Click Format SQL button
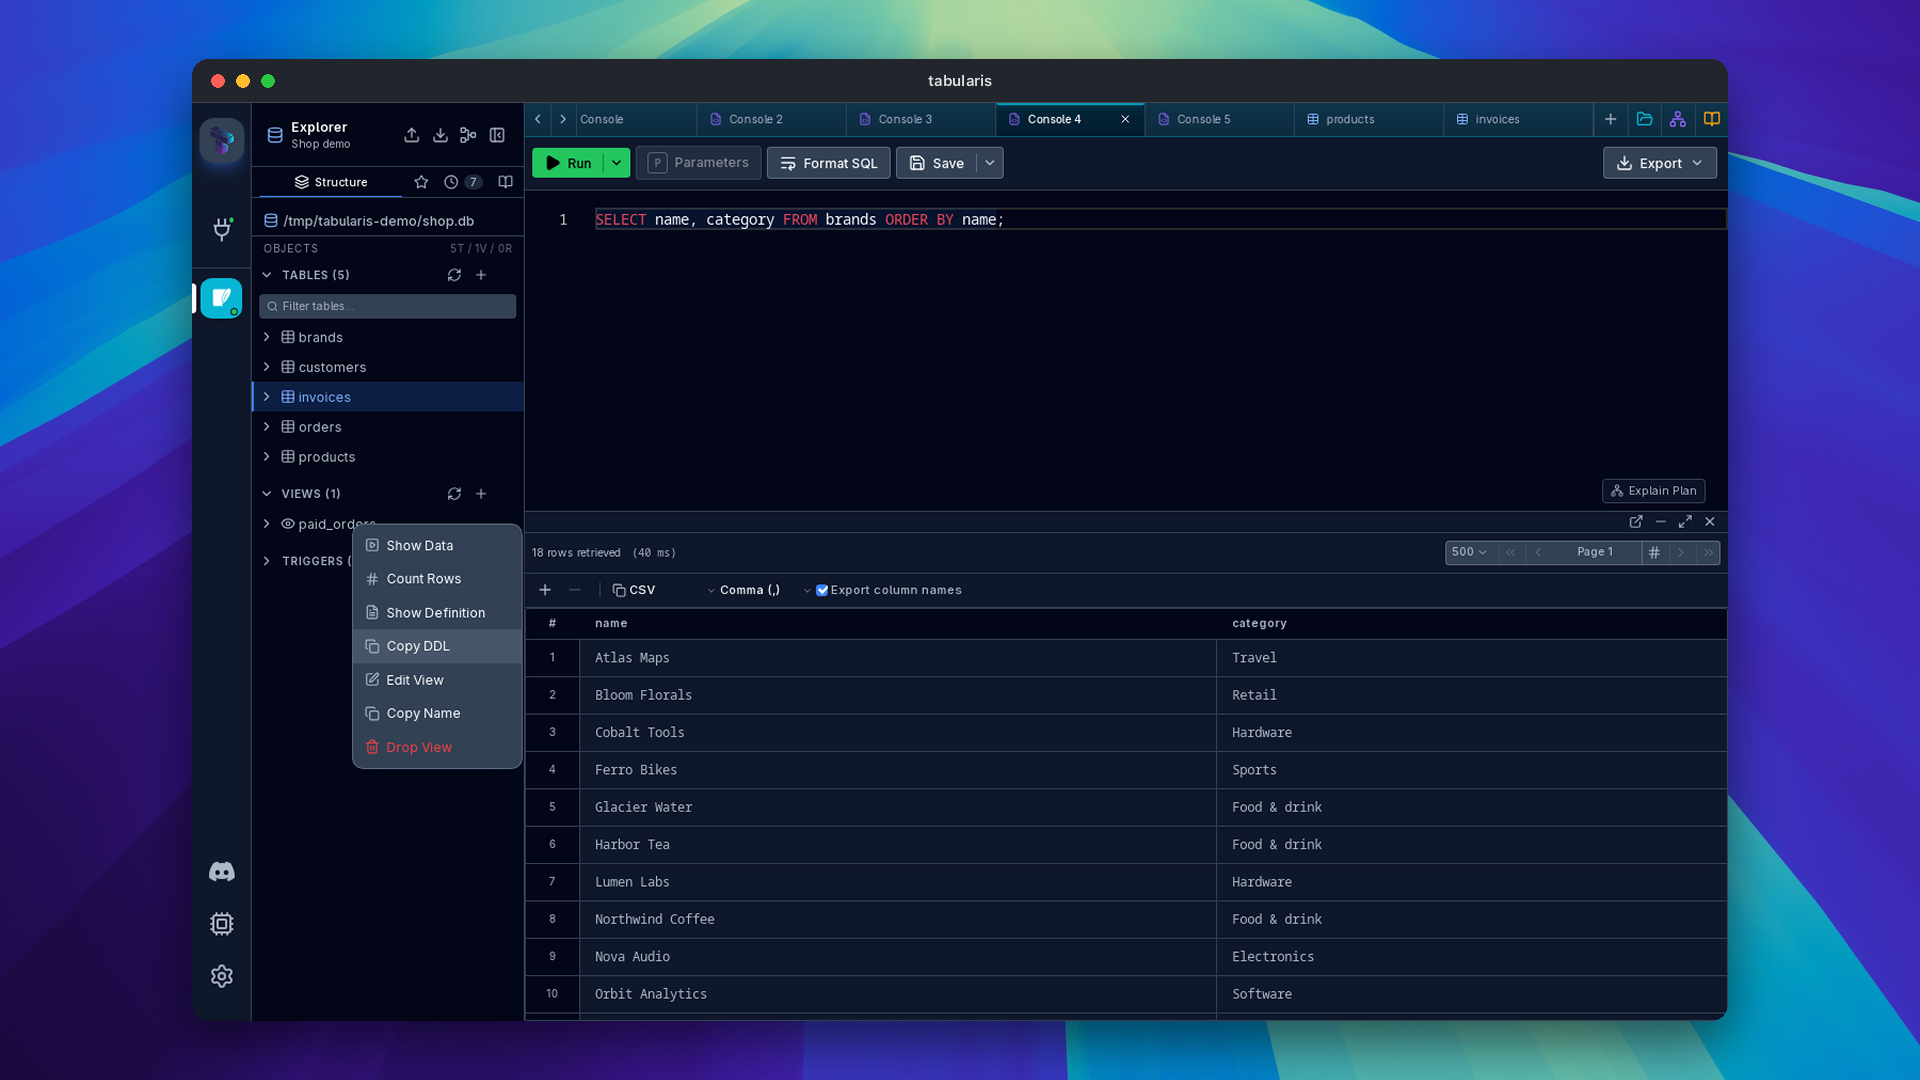This screenshot has height=1080, width=1920. pyautogui.click(x=828, y=163)
